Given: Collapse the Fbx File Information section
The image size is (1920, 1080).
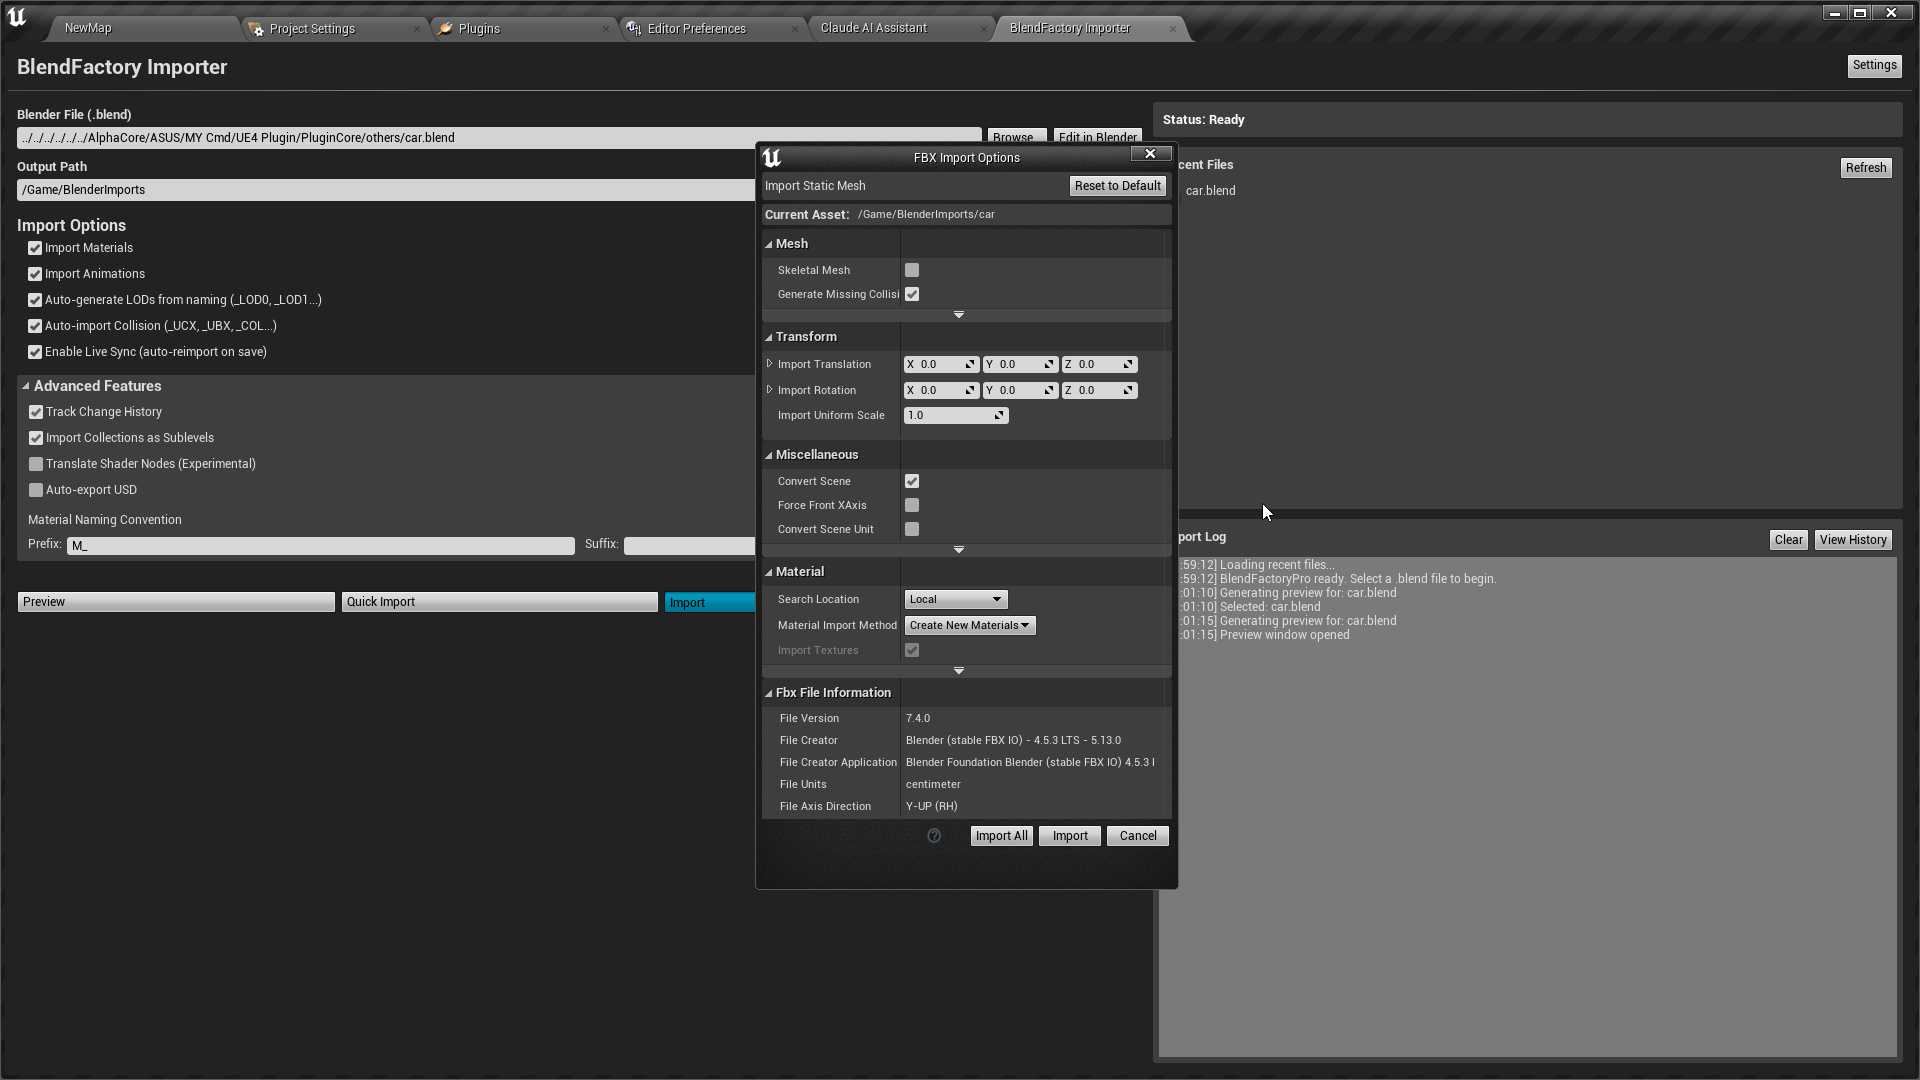Looking at the screenshot, I should coord(769,693).
